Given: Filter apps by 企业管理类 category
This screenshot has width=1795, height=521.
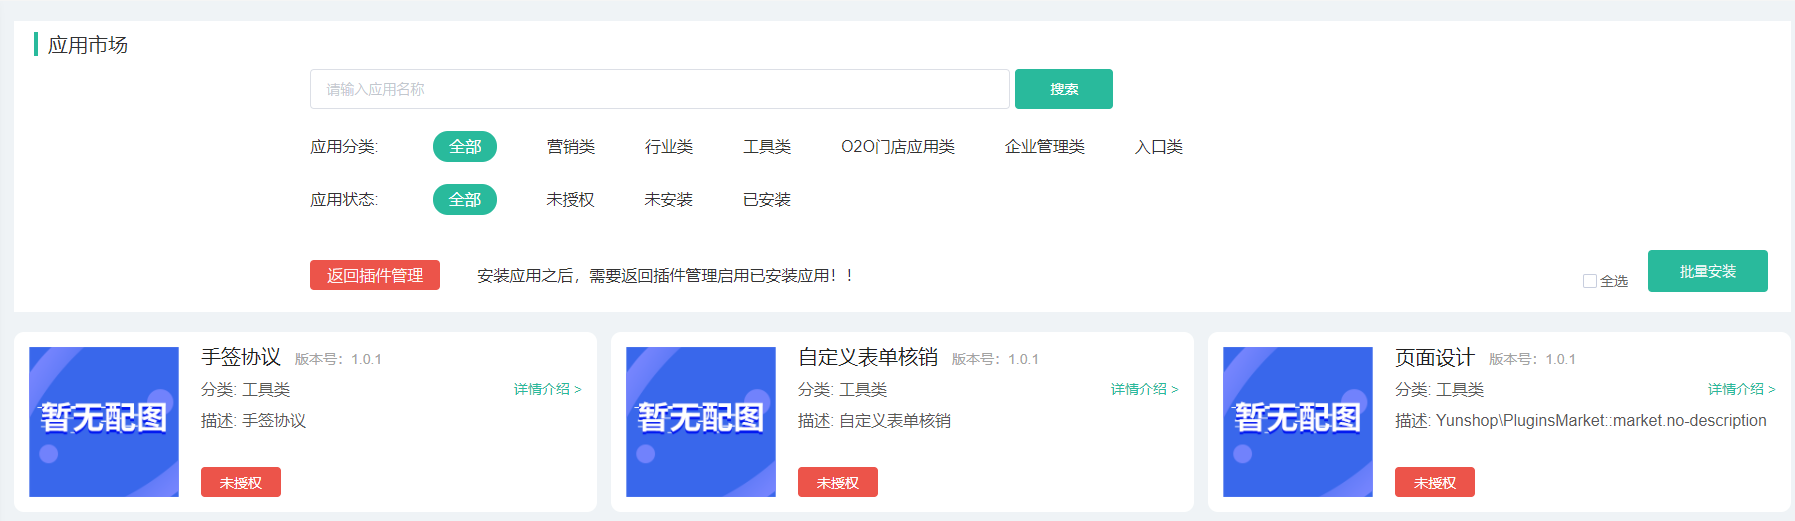Looking at the screenshot, I should [x=1044, y=147].
